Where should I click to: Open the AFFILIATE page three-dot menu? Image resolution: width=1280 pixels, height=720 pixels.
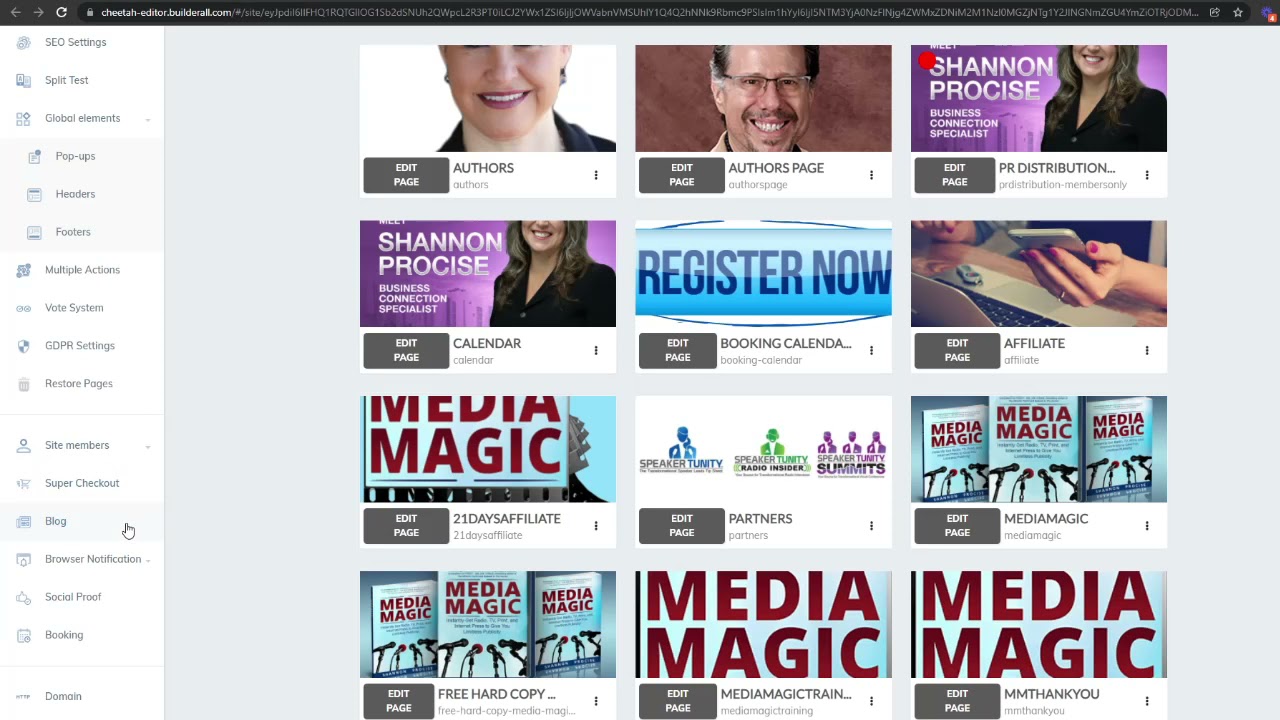tap(1147, 350)
